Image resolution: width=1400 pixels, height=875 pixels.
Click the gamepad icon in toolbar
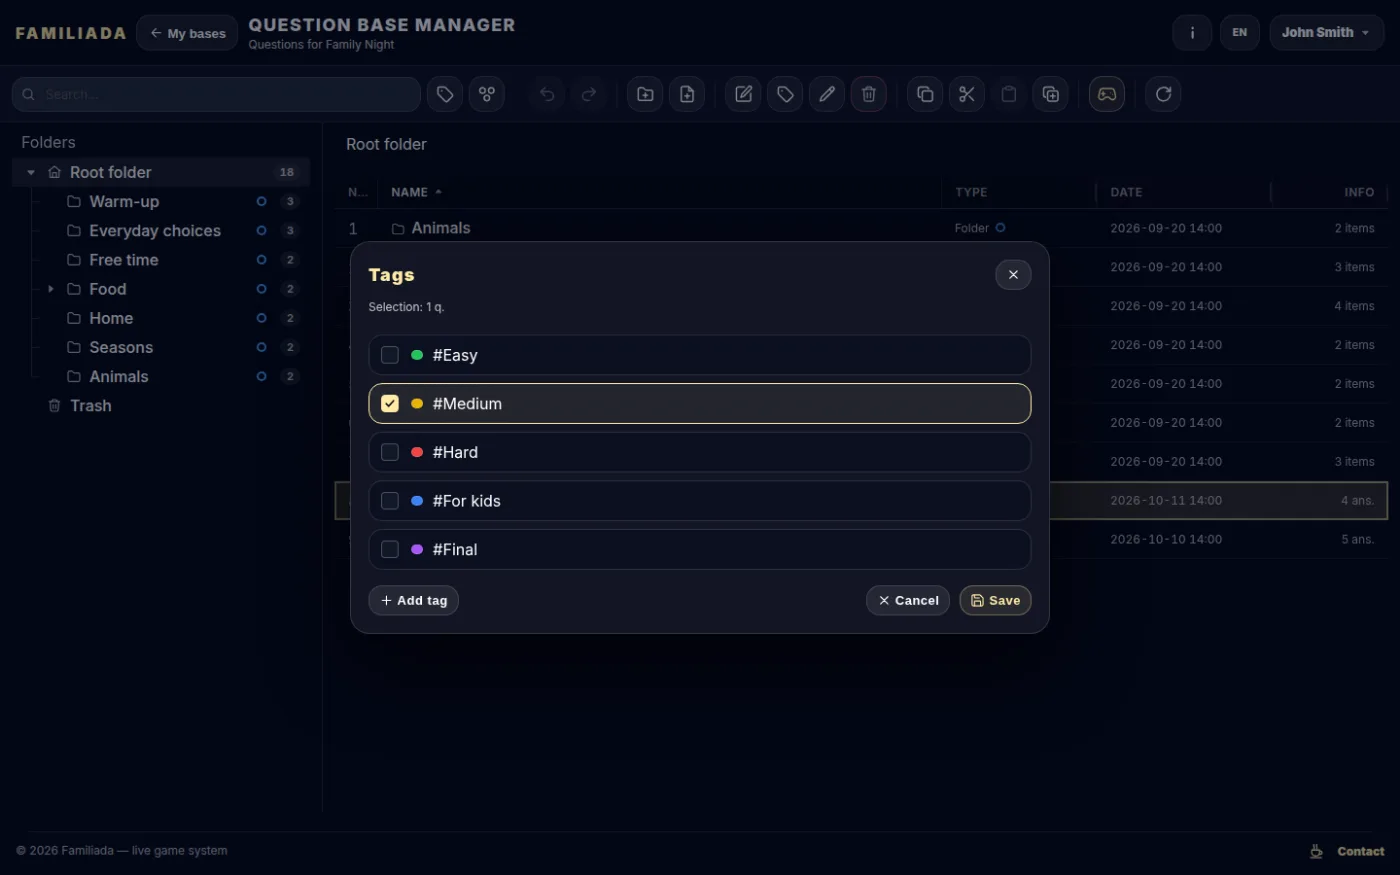pos(1107,94)
